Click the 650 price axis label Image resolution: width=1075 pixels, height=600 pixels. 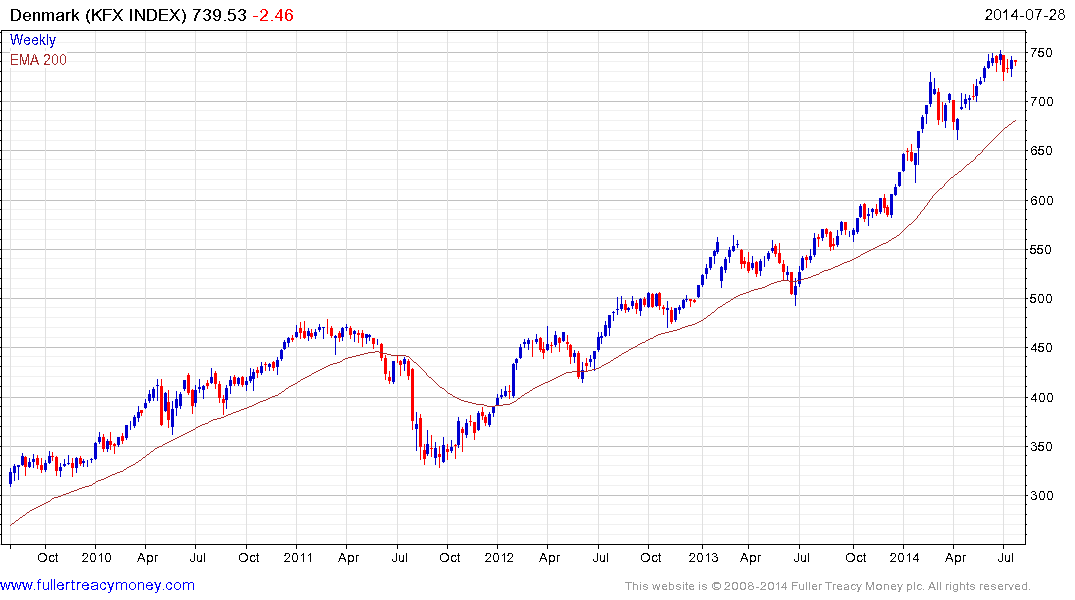click(1041, 151)
